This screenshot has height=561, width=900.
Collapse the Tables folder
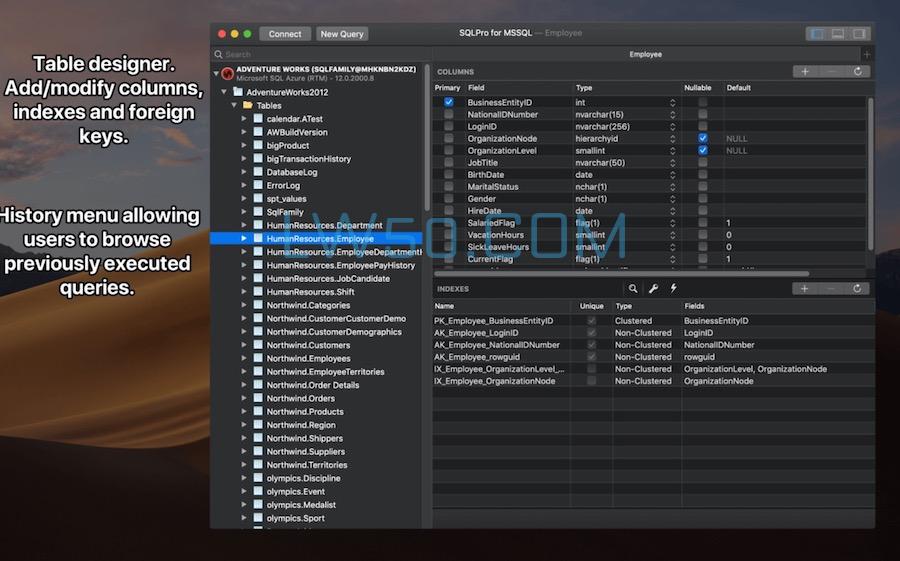tap(234, 105)
